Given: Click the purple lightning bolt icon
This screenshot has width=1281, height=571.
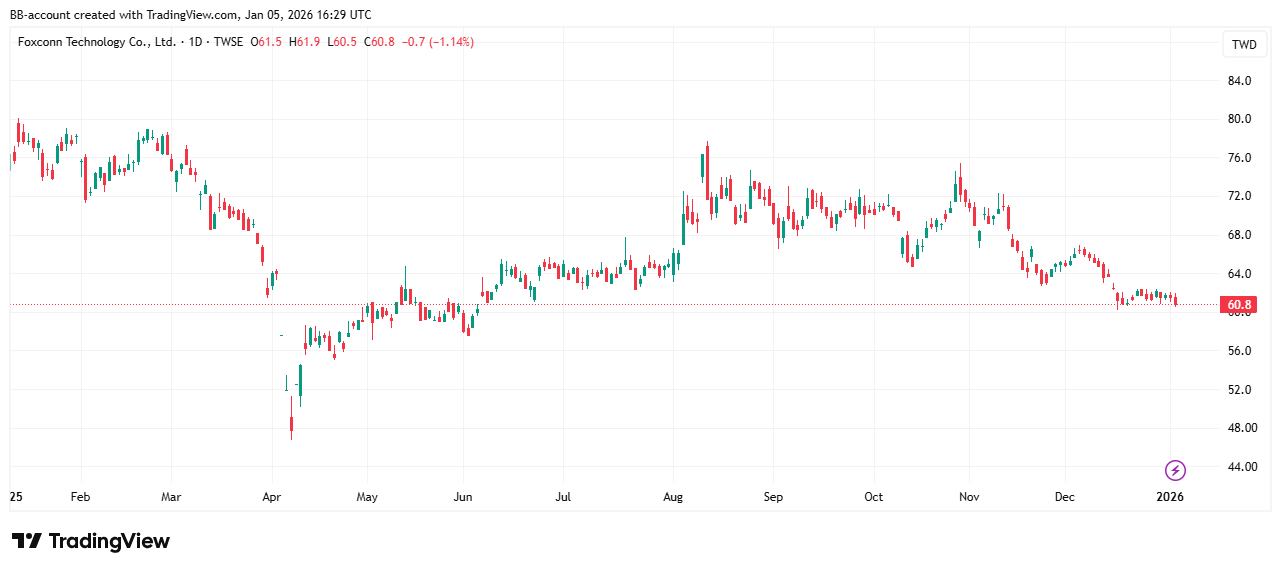Looking at the screenshot, I should coord(1176,470).
